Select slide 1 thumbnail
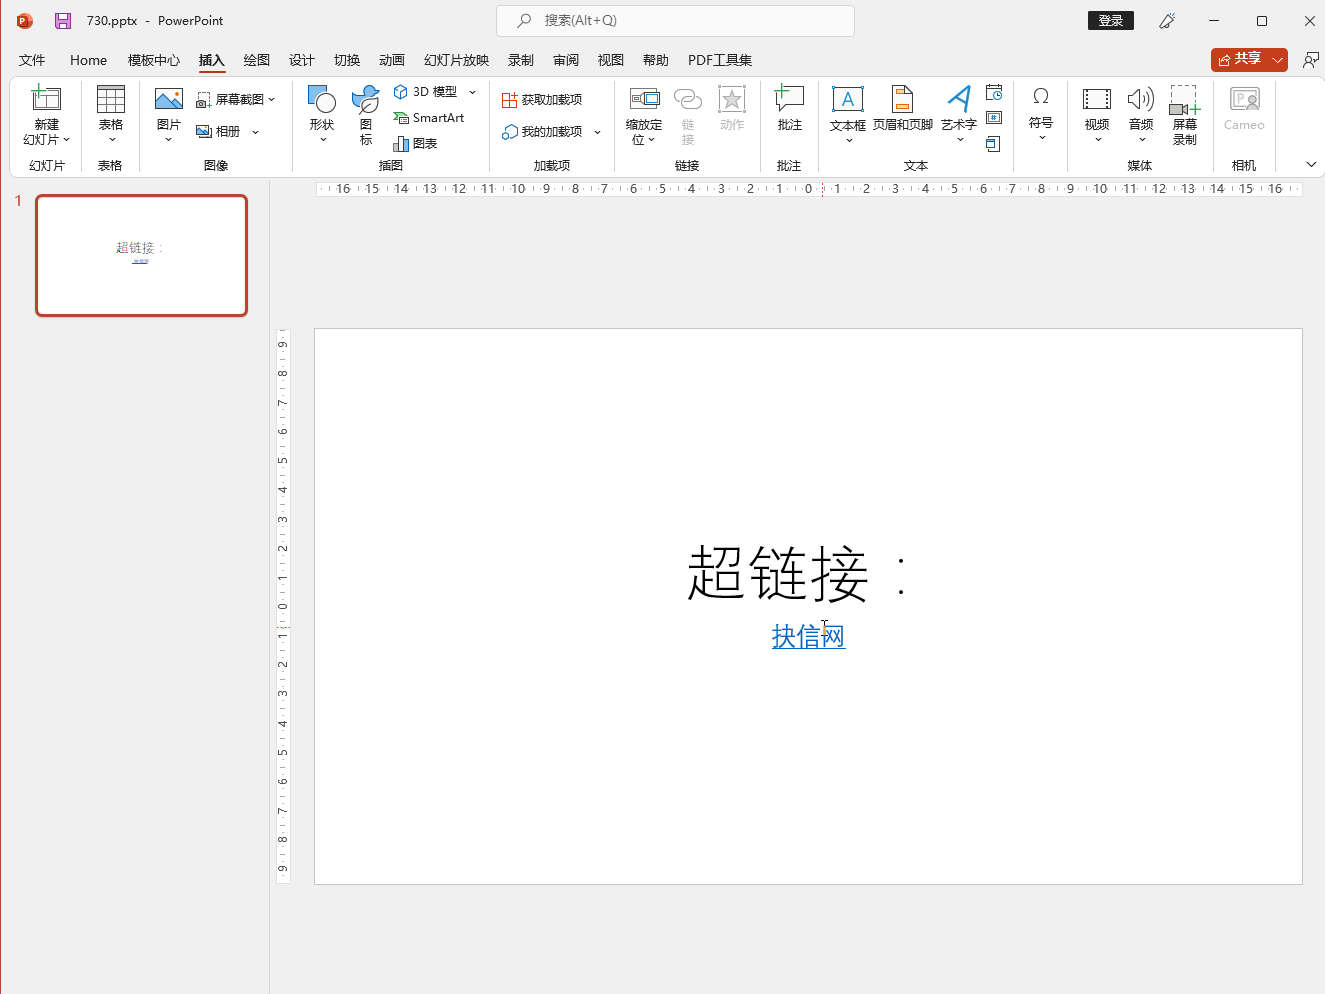The image size is (1325, 994). [141, 256]
